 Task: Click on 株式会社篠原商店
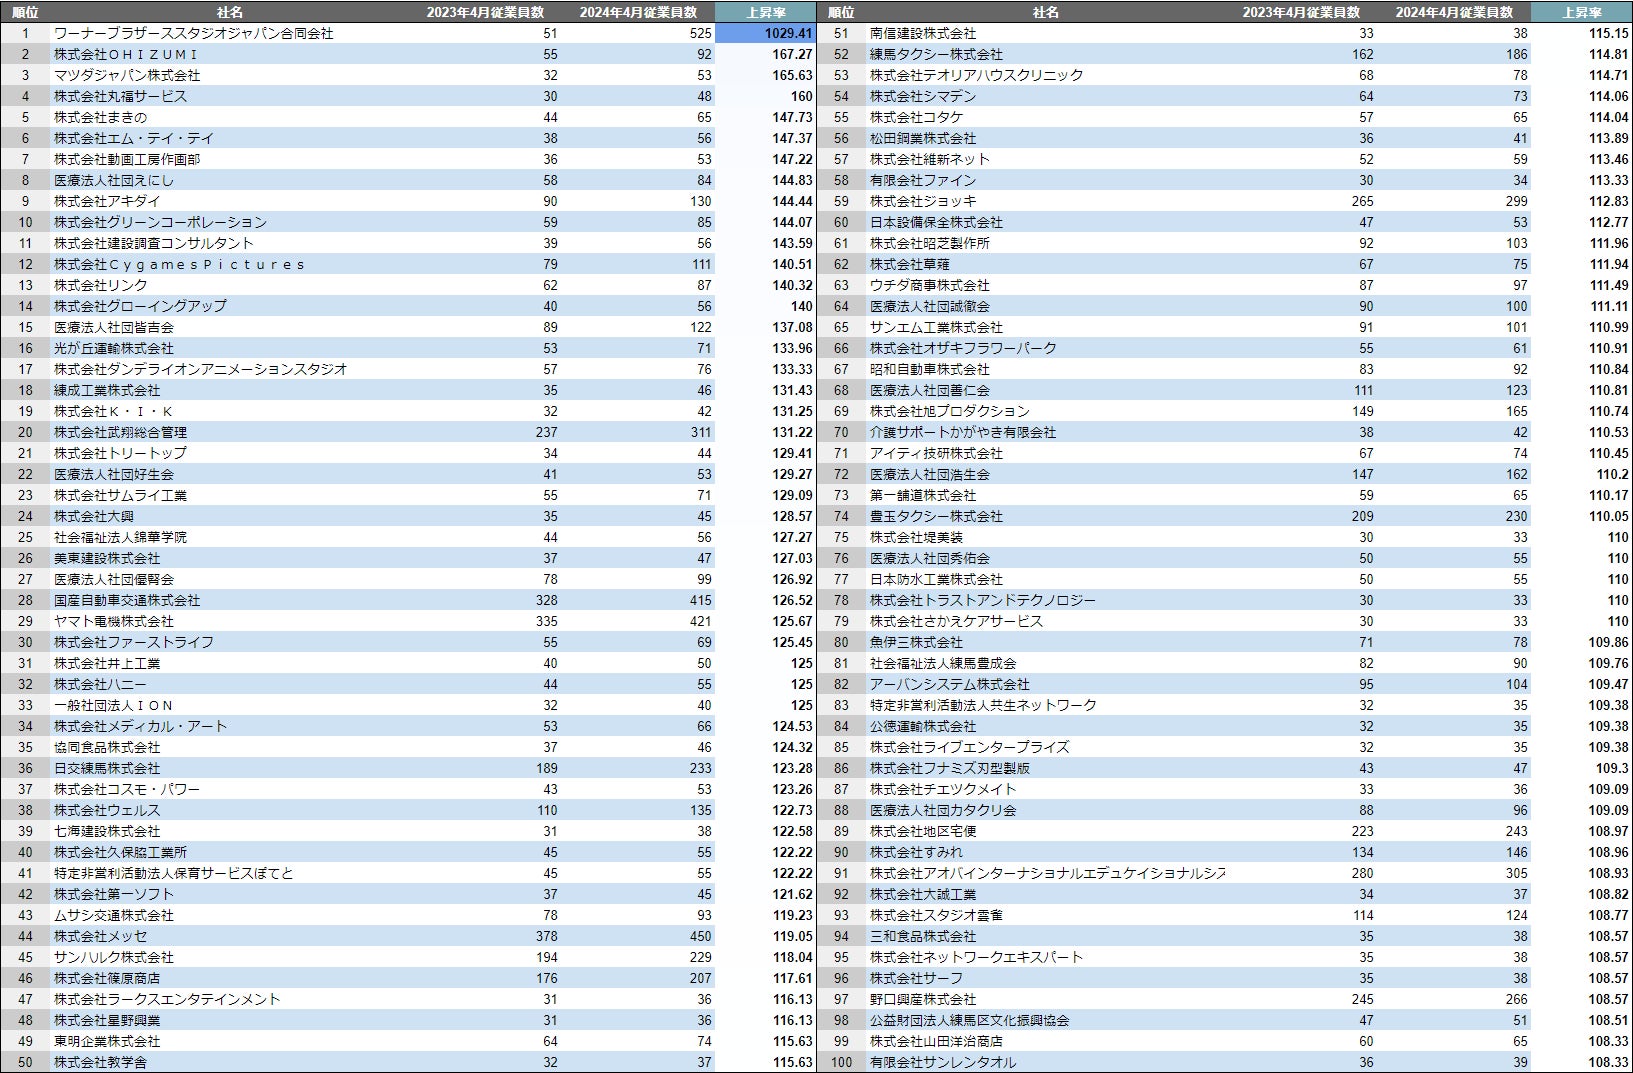click(x=107, y=978)
